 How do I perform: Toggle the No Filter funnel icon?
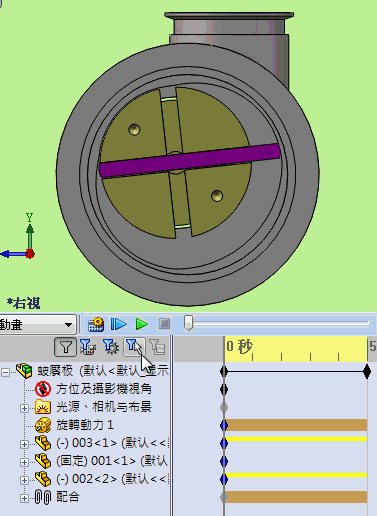tap(65, 347)
